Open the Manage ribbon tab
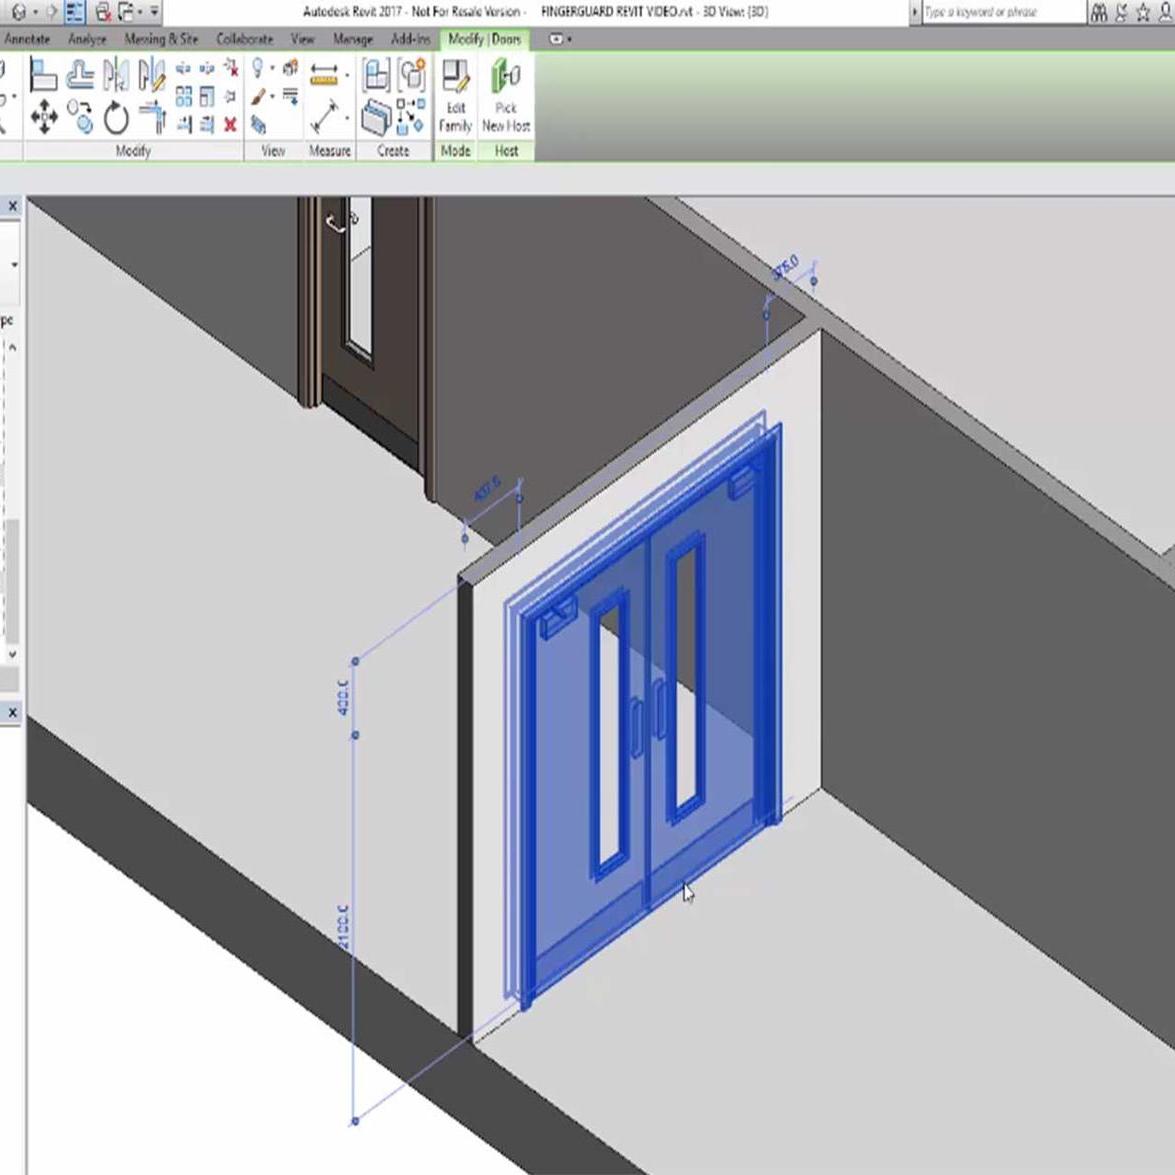Screen dimensions: 1175x1175 pos(352,39)
